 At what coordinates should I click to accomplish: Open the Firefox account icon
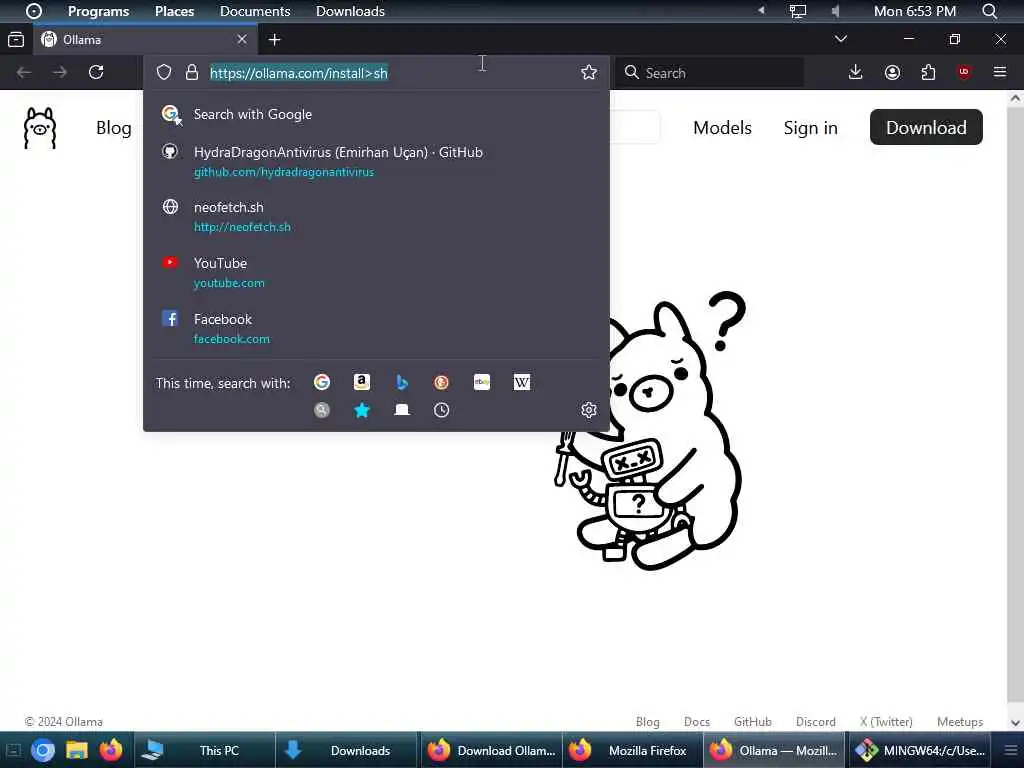pos(892,72)
